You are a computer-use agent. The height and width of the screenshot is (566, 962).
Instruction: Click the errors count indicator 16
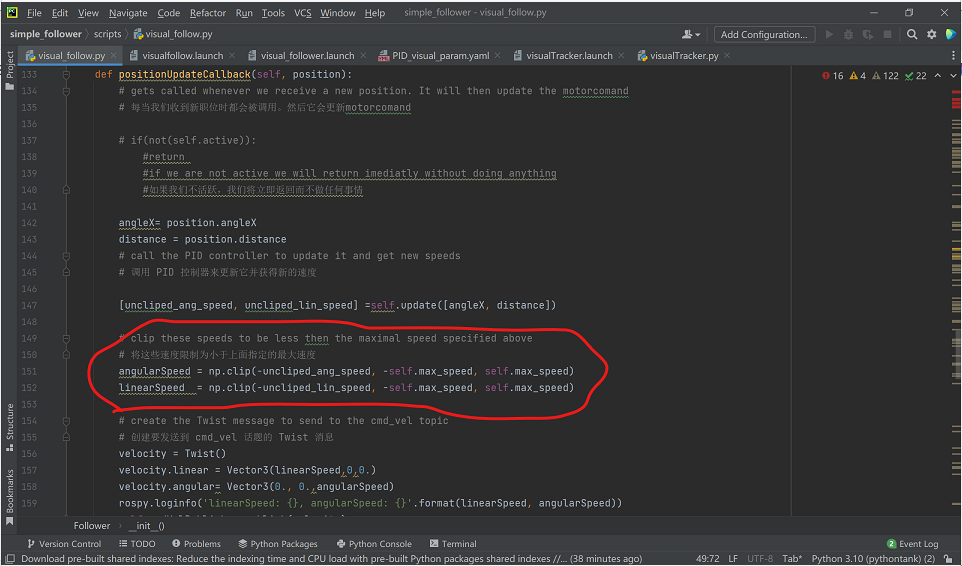click(833, 75)
